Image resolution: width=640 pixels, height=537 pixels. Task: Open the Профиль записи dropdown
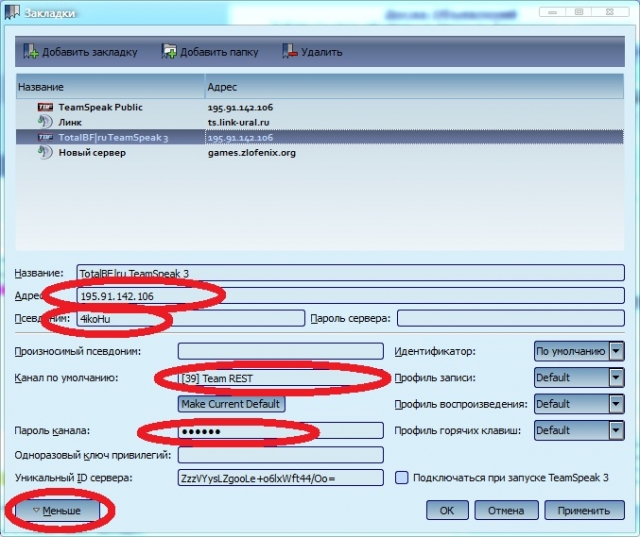(x=579, y=377)
